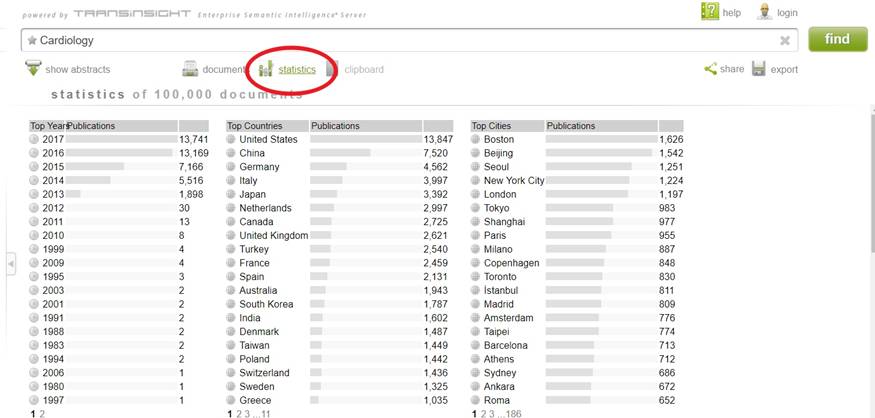Viewport: 875px width, 418px height.
Task: Click the Switzerland country row
Action: (339, 373)
